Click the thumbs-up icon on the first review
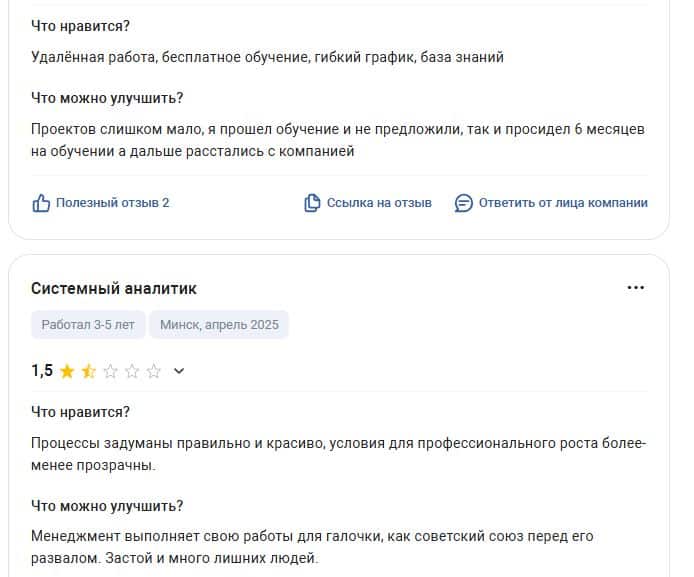This screenshot has height=577, width=694. pyautogui.click(x=41, y=203)
